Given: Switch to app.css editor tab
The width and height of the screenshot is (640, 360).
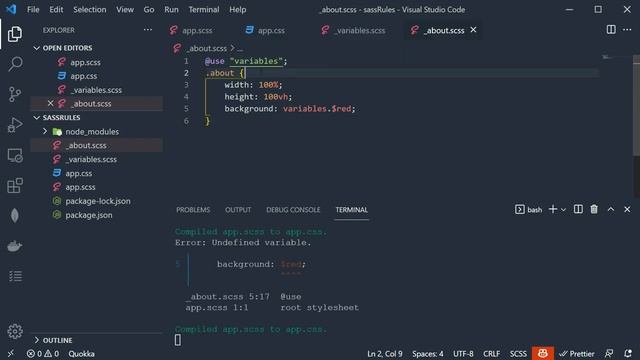Looking at the screenshot, I should pos(265,30).
